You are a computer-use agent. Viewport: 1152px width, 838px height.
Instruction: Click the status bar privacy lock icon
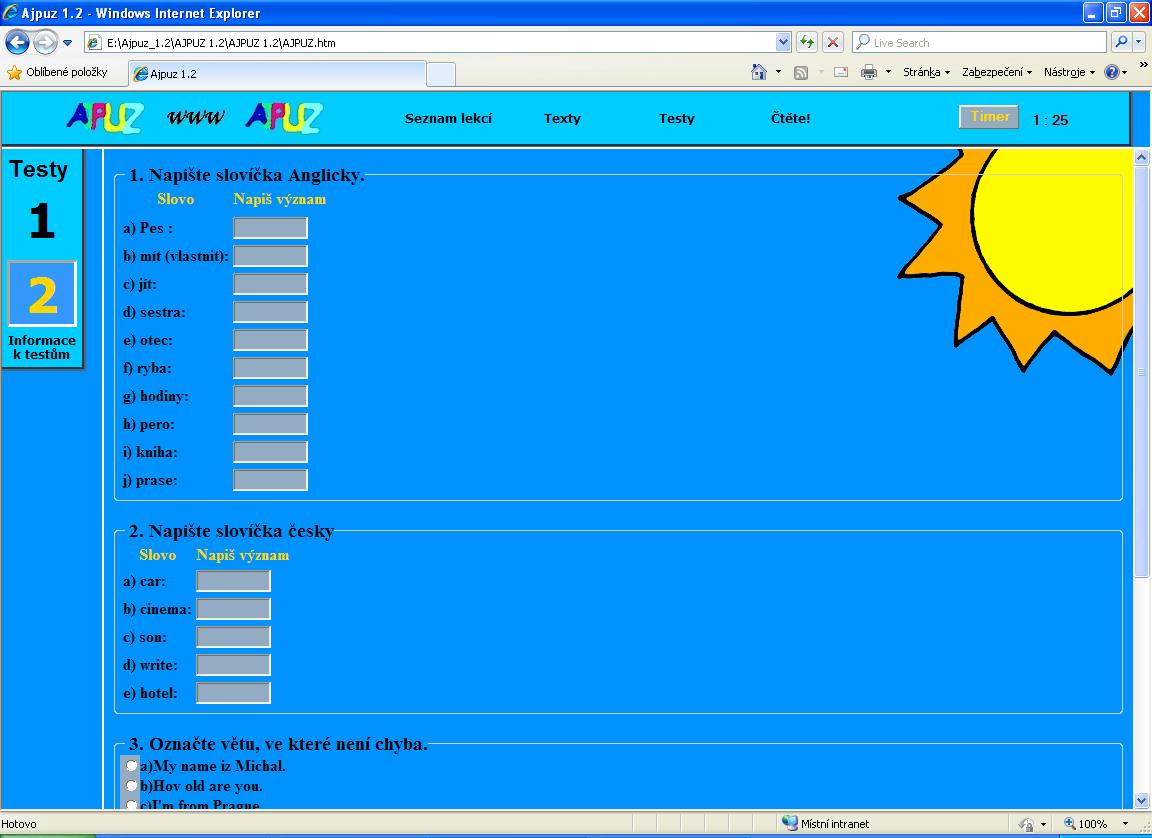(x=1027, y=824)
